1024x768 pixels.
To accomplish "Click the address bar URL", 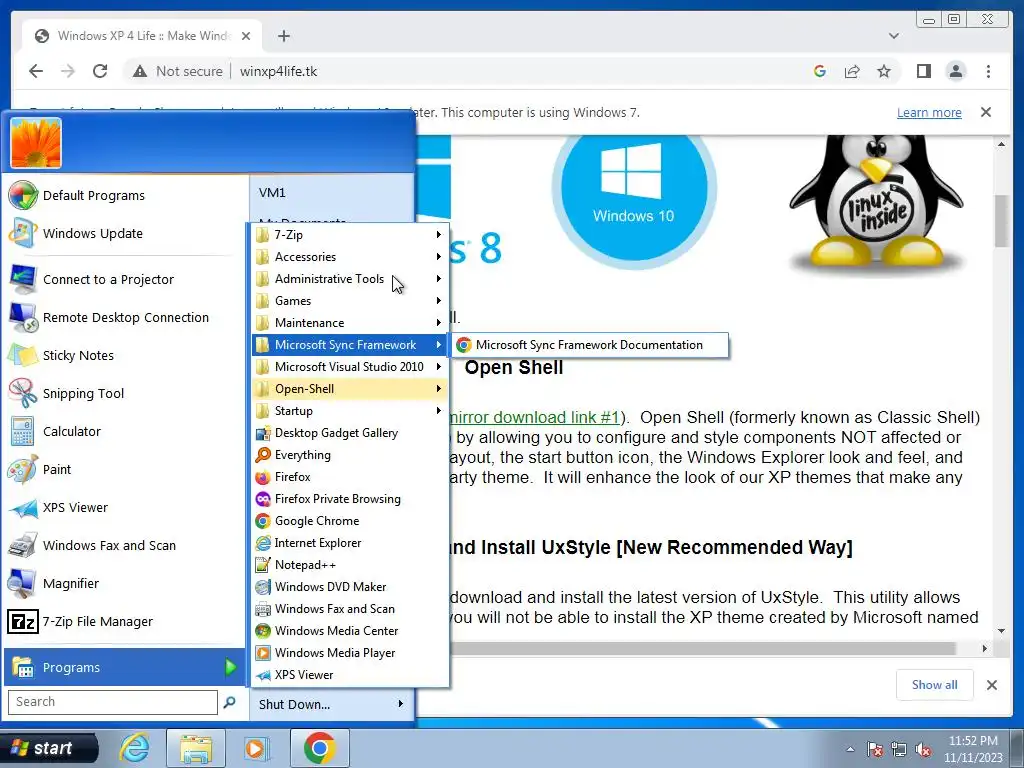I will point(278,71).
